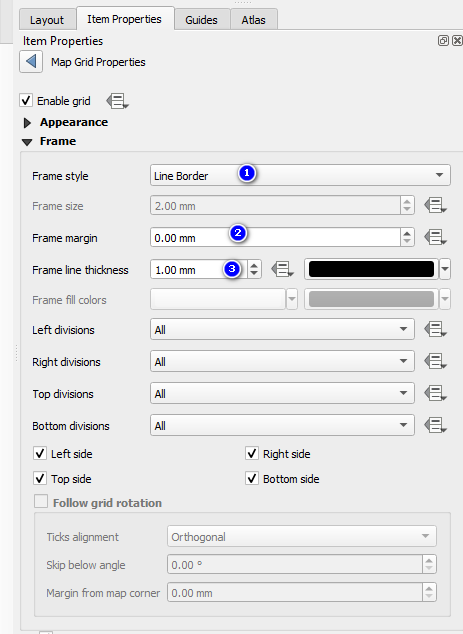Uncheck the Enable grid checkbox

pyautogui.click(x=26, y=100)
